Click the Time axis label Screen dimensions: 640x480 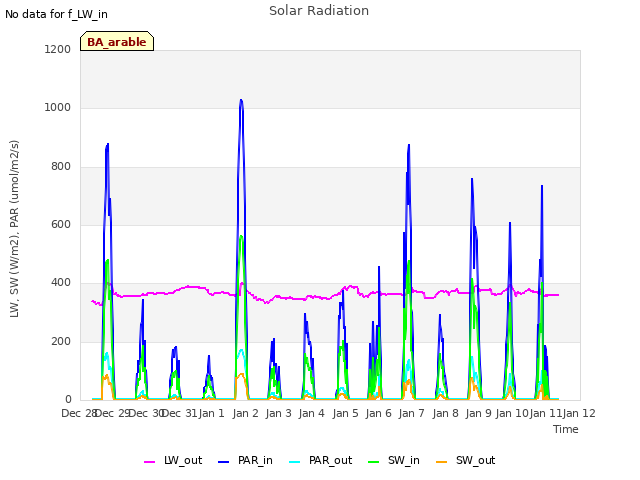tap(566, 429)
